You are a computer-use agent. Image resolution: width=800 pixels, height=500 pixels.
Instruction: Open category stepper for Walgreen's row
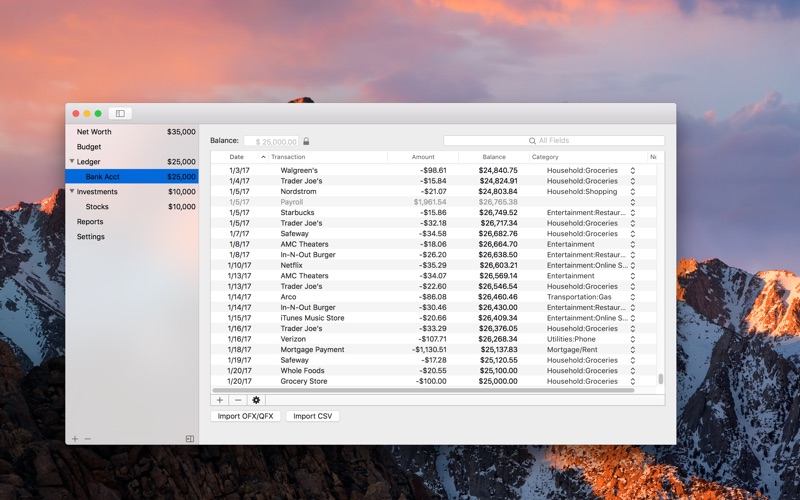(633, 170)
